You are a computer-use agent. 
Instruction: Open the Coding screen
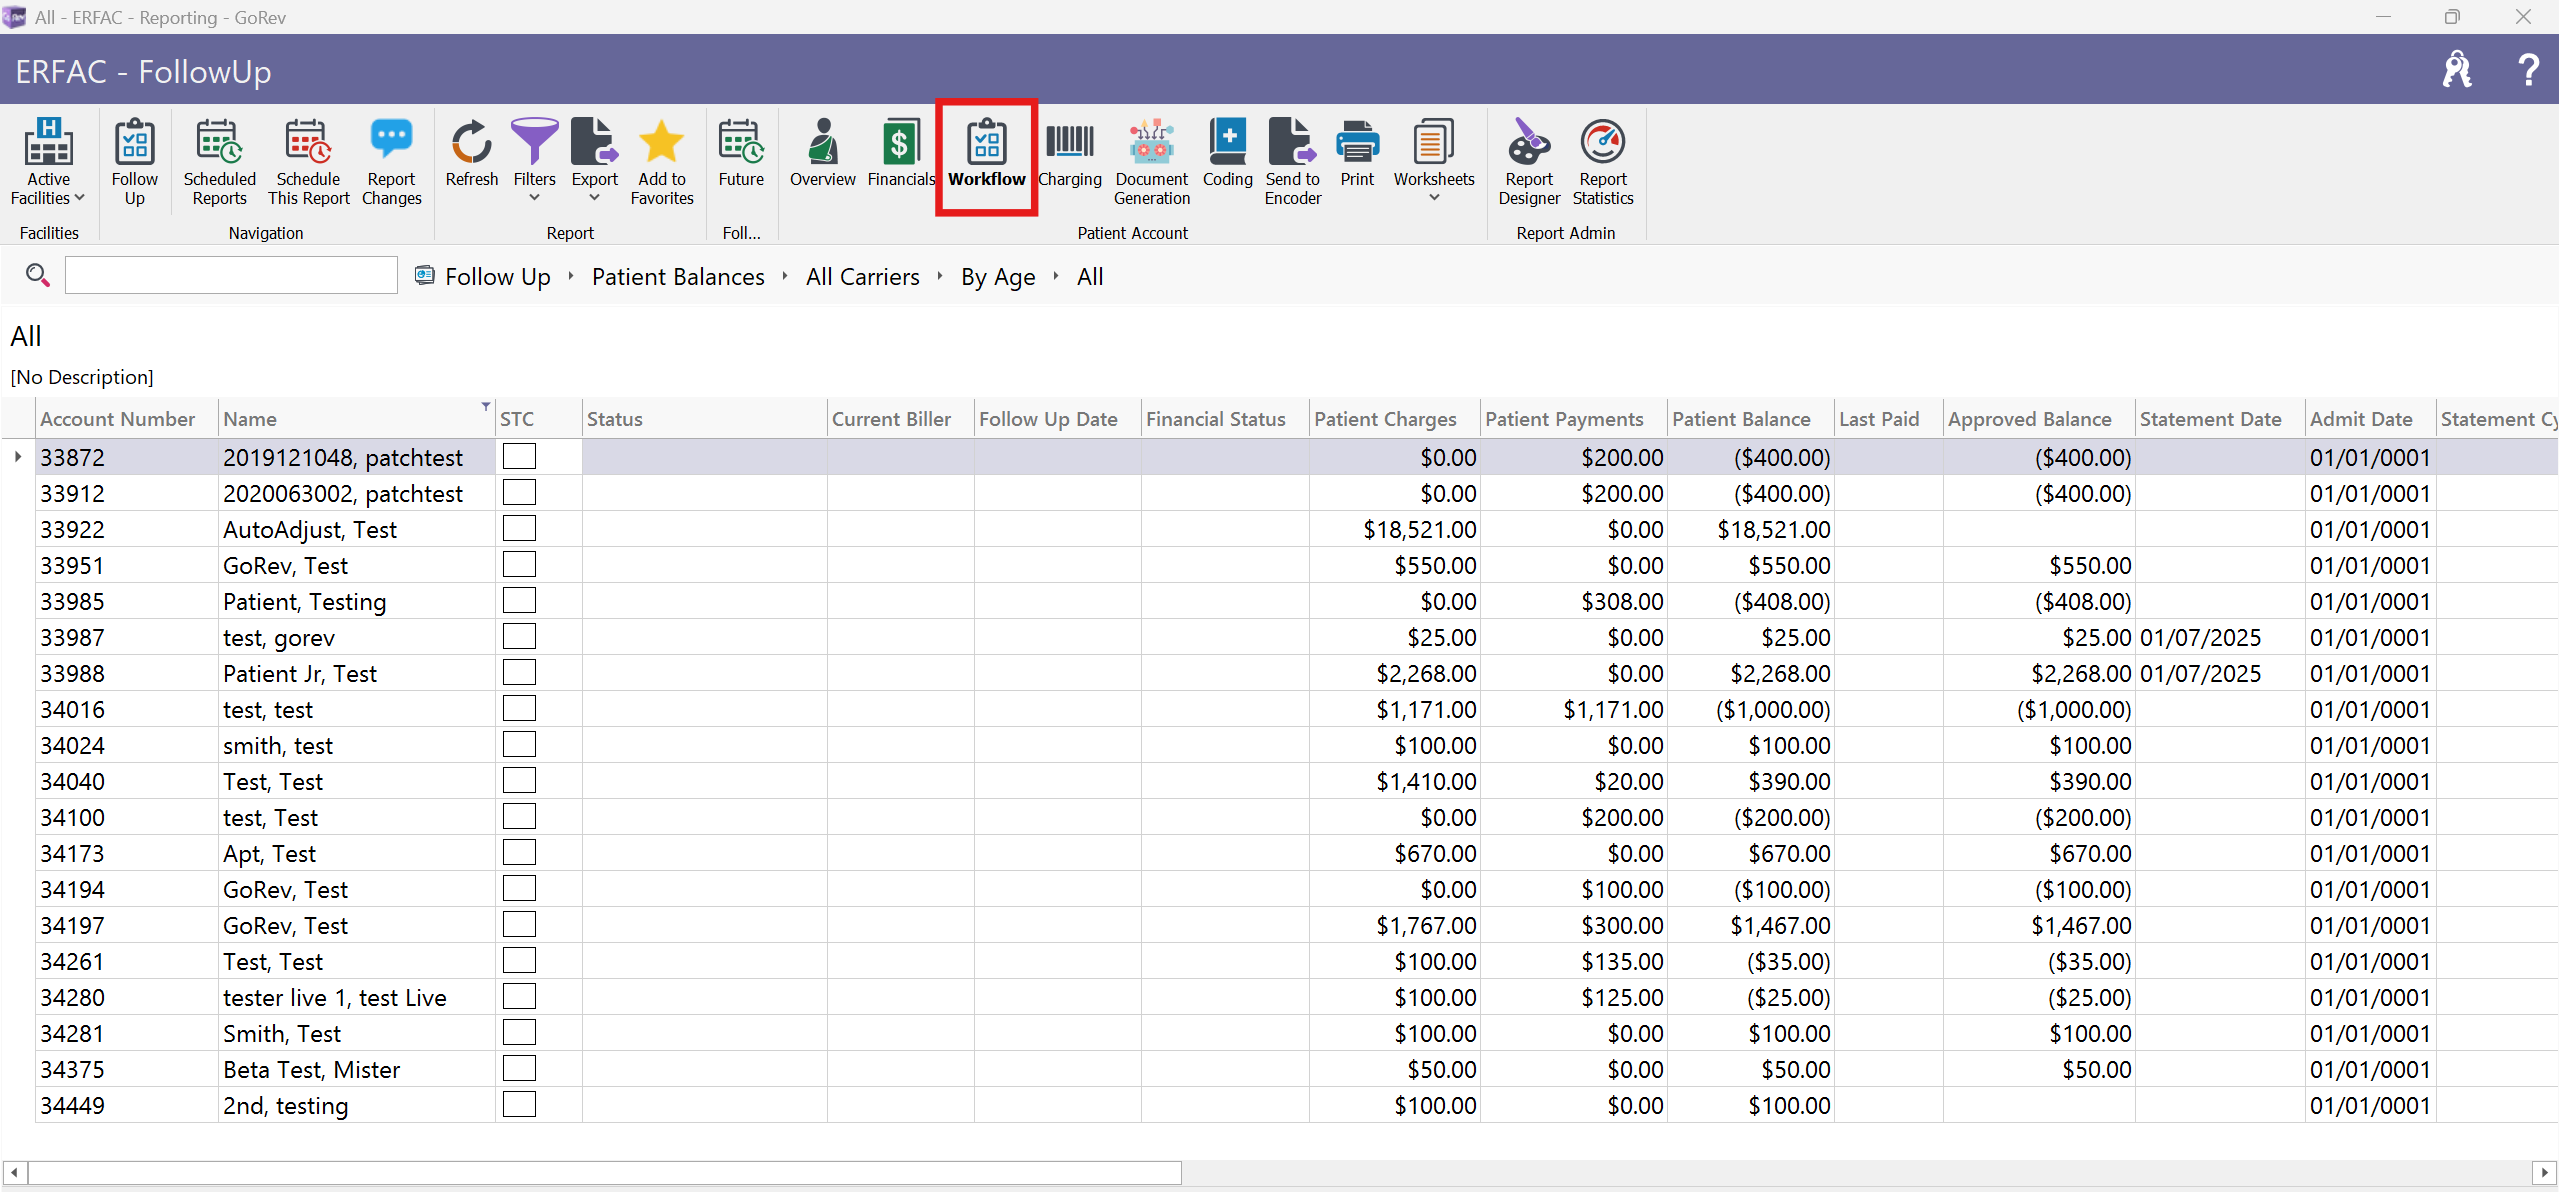1227,153
